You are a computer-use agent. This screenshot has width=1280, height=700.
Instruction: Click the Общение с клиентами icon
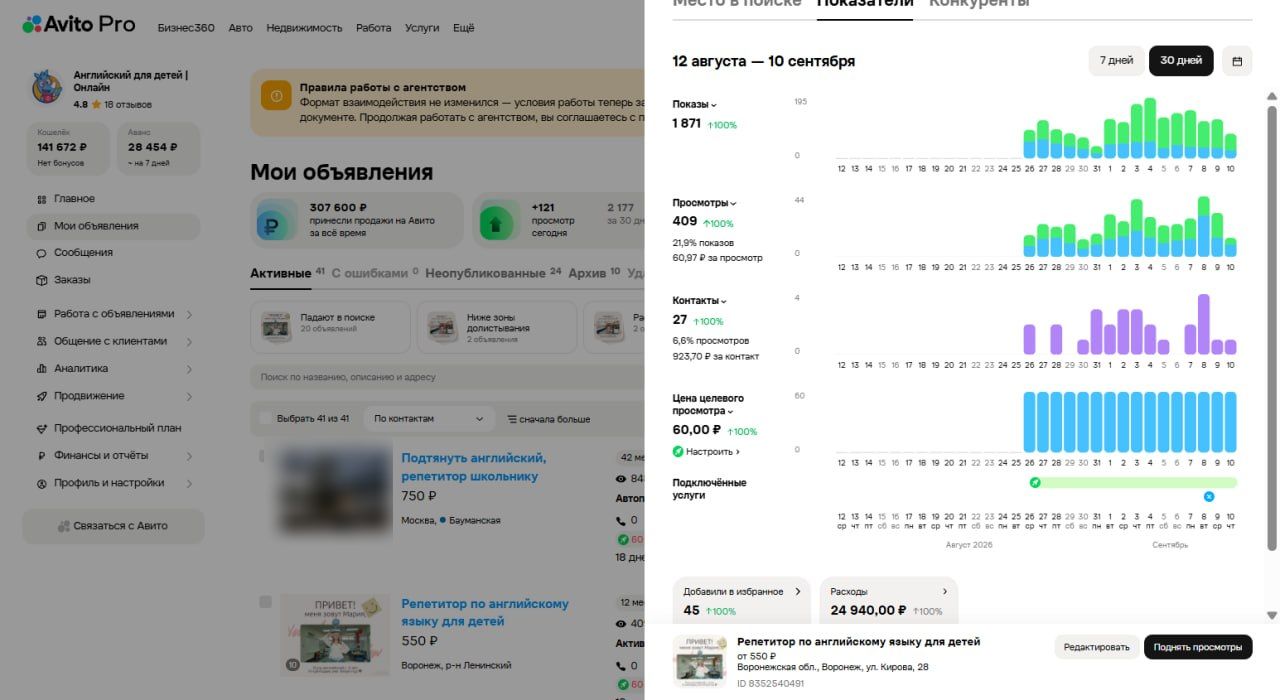pos(41,341)
